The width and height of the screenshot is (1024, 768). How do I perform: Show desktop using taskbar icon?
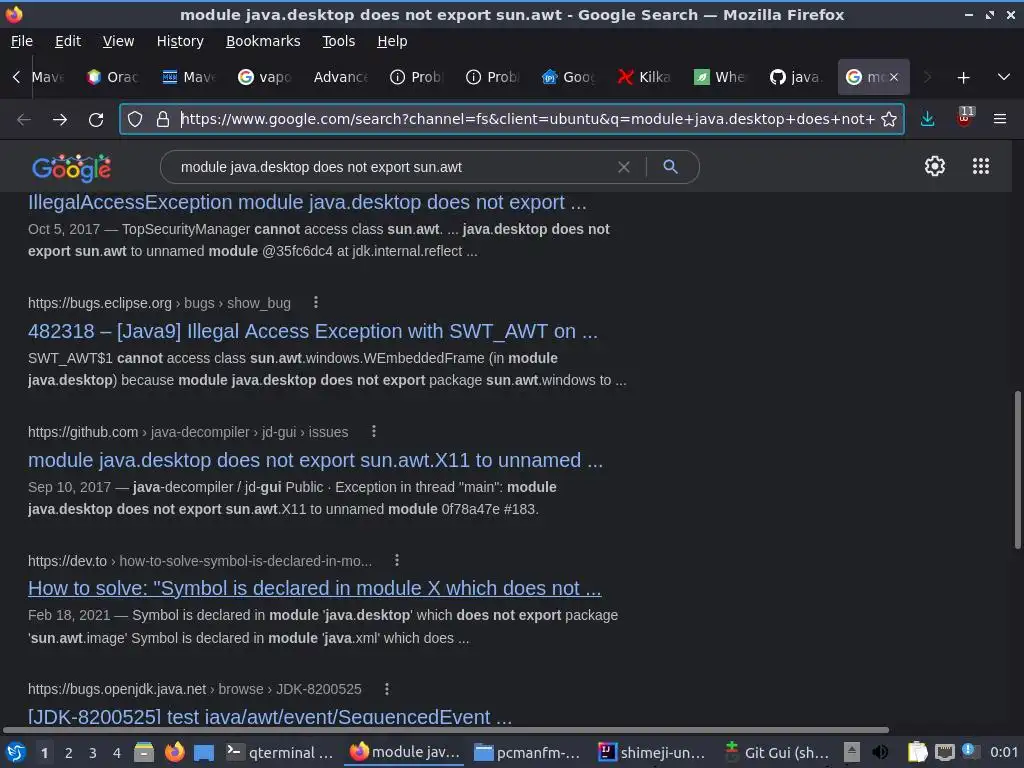204,752
